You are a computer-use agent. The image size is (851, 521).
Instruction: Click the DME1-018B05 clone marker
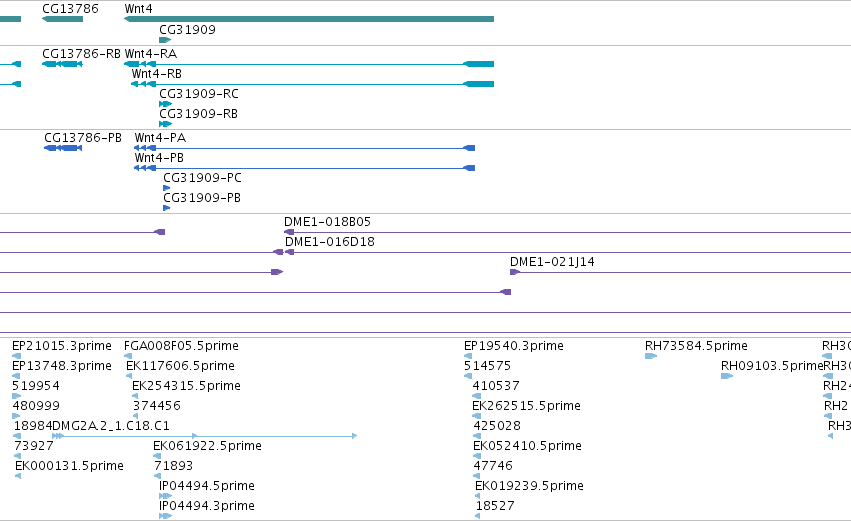289,232
